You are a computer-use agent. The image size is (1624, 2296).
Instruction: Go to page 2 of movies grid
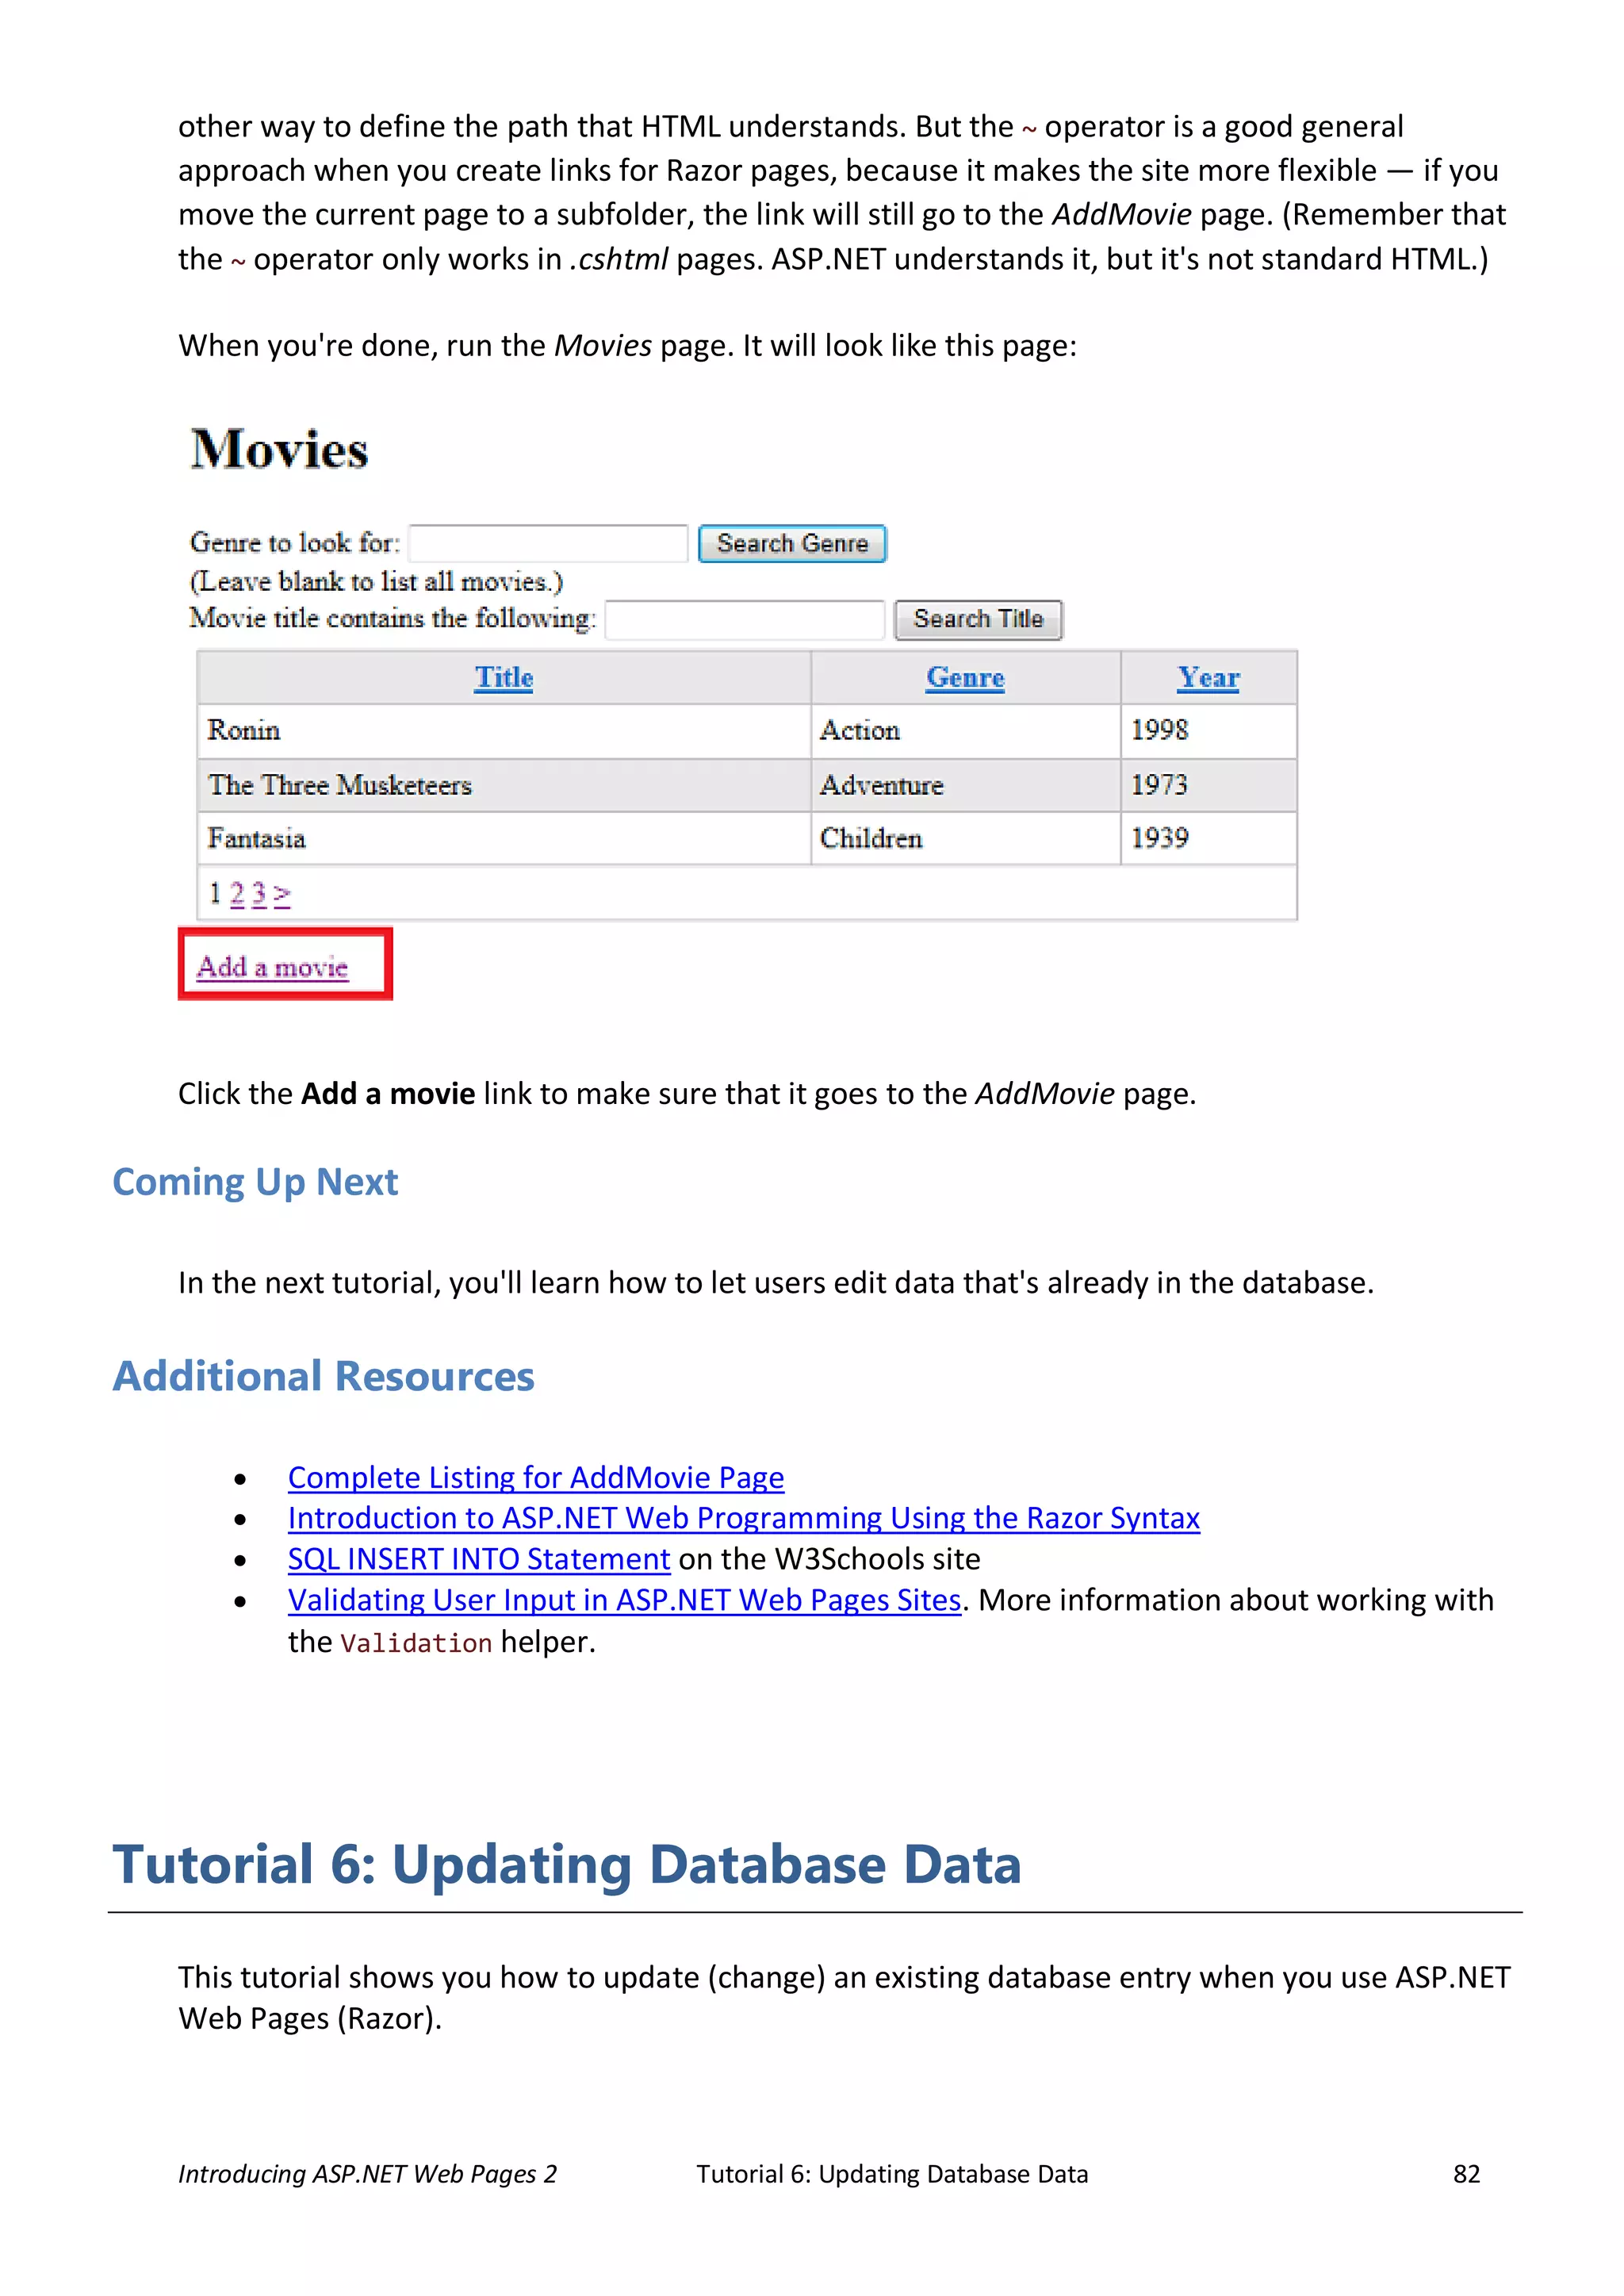tap(237, 893)
